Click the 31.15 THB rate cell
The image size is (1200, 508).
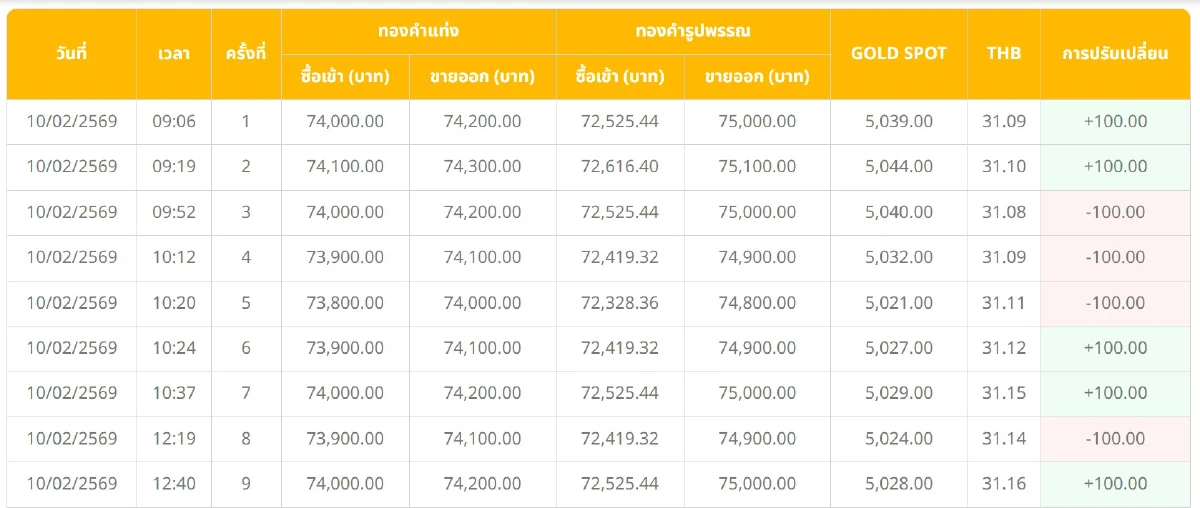pyautogui.click(x=1003, y=393)
